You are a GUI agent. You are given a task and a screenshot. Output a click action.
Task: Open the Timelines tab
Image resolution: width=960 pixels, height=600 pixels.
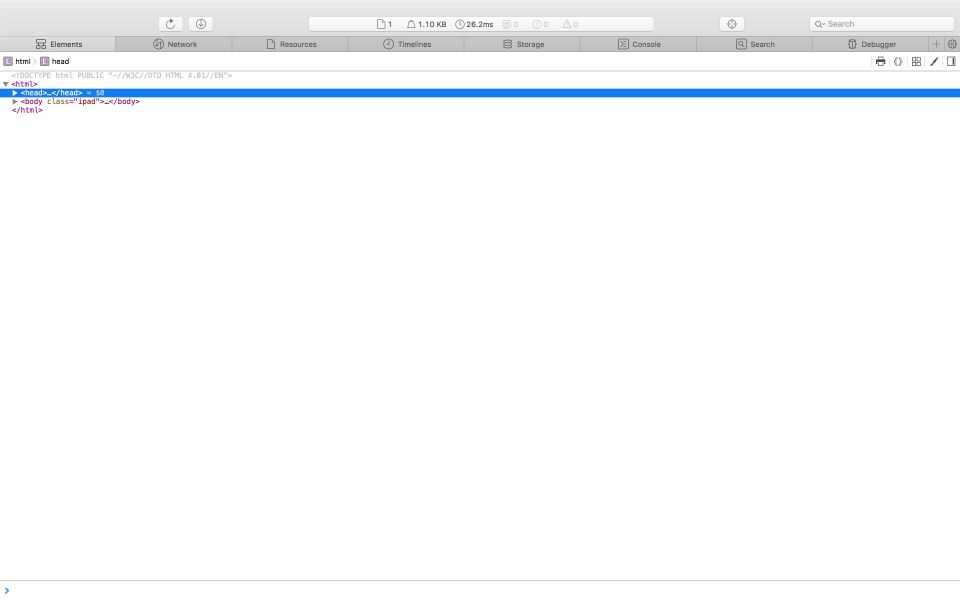(407, 44)
